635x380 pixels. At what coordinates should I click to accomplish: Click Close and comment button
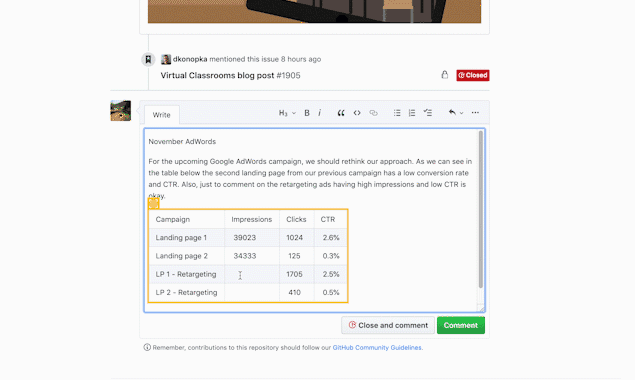[388, 325]
